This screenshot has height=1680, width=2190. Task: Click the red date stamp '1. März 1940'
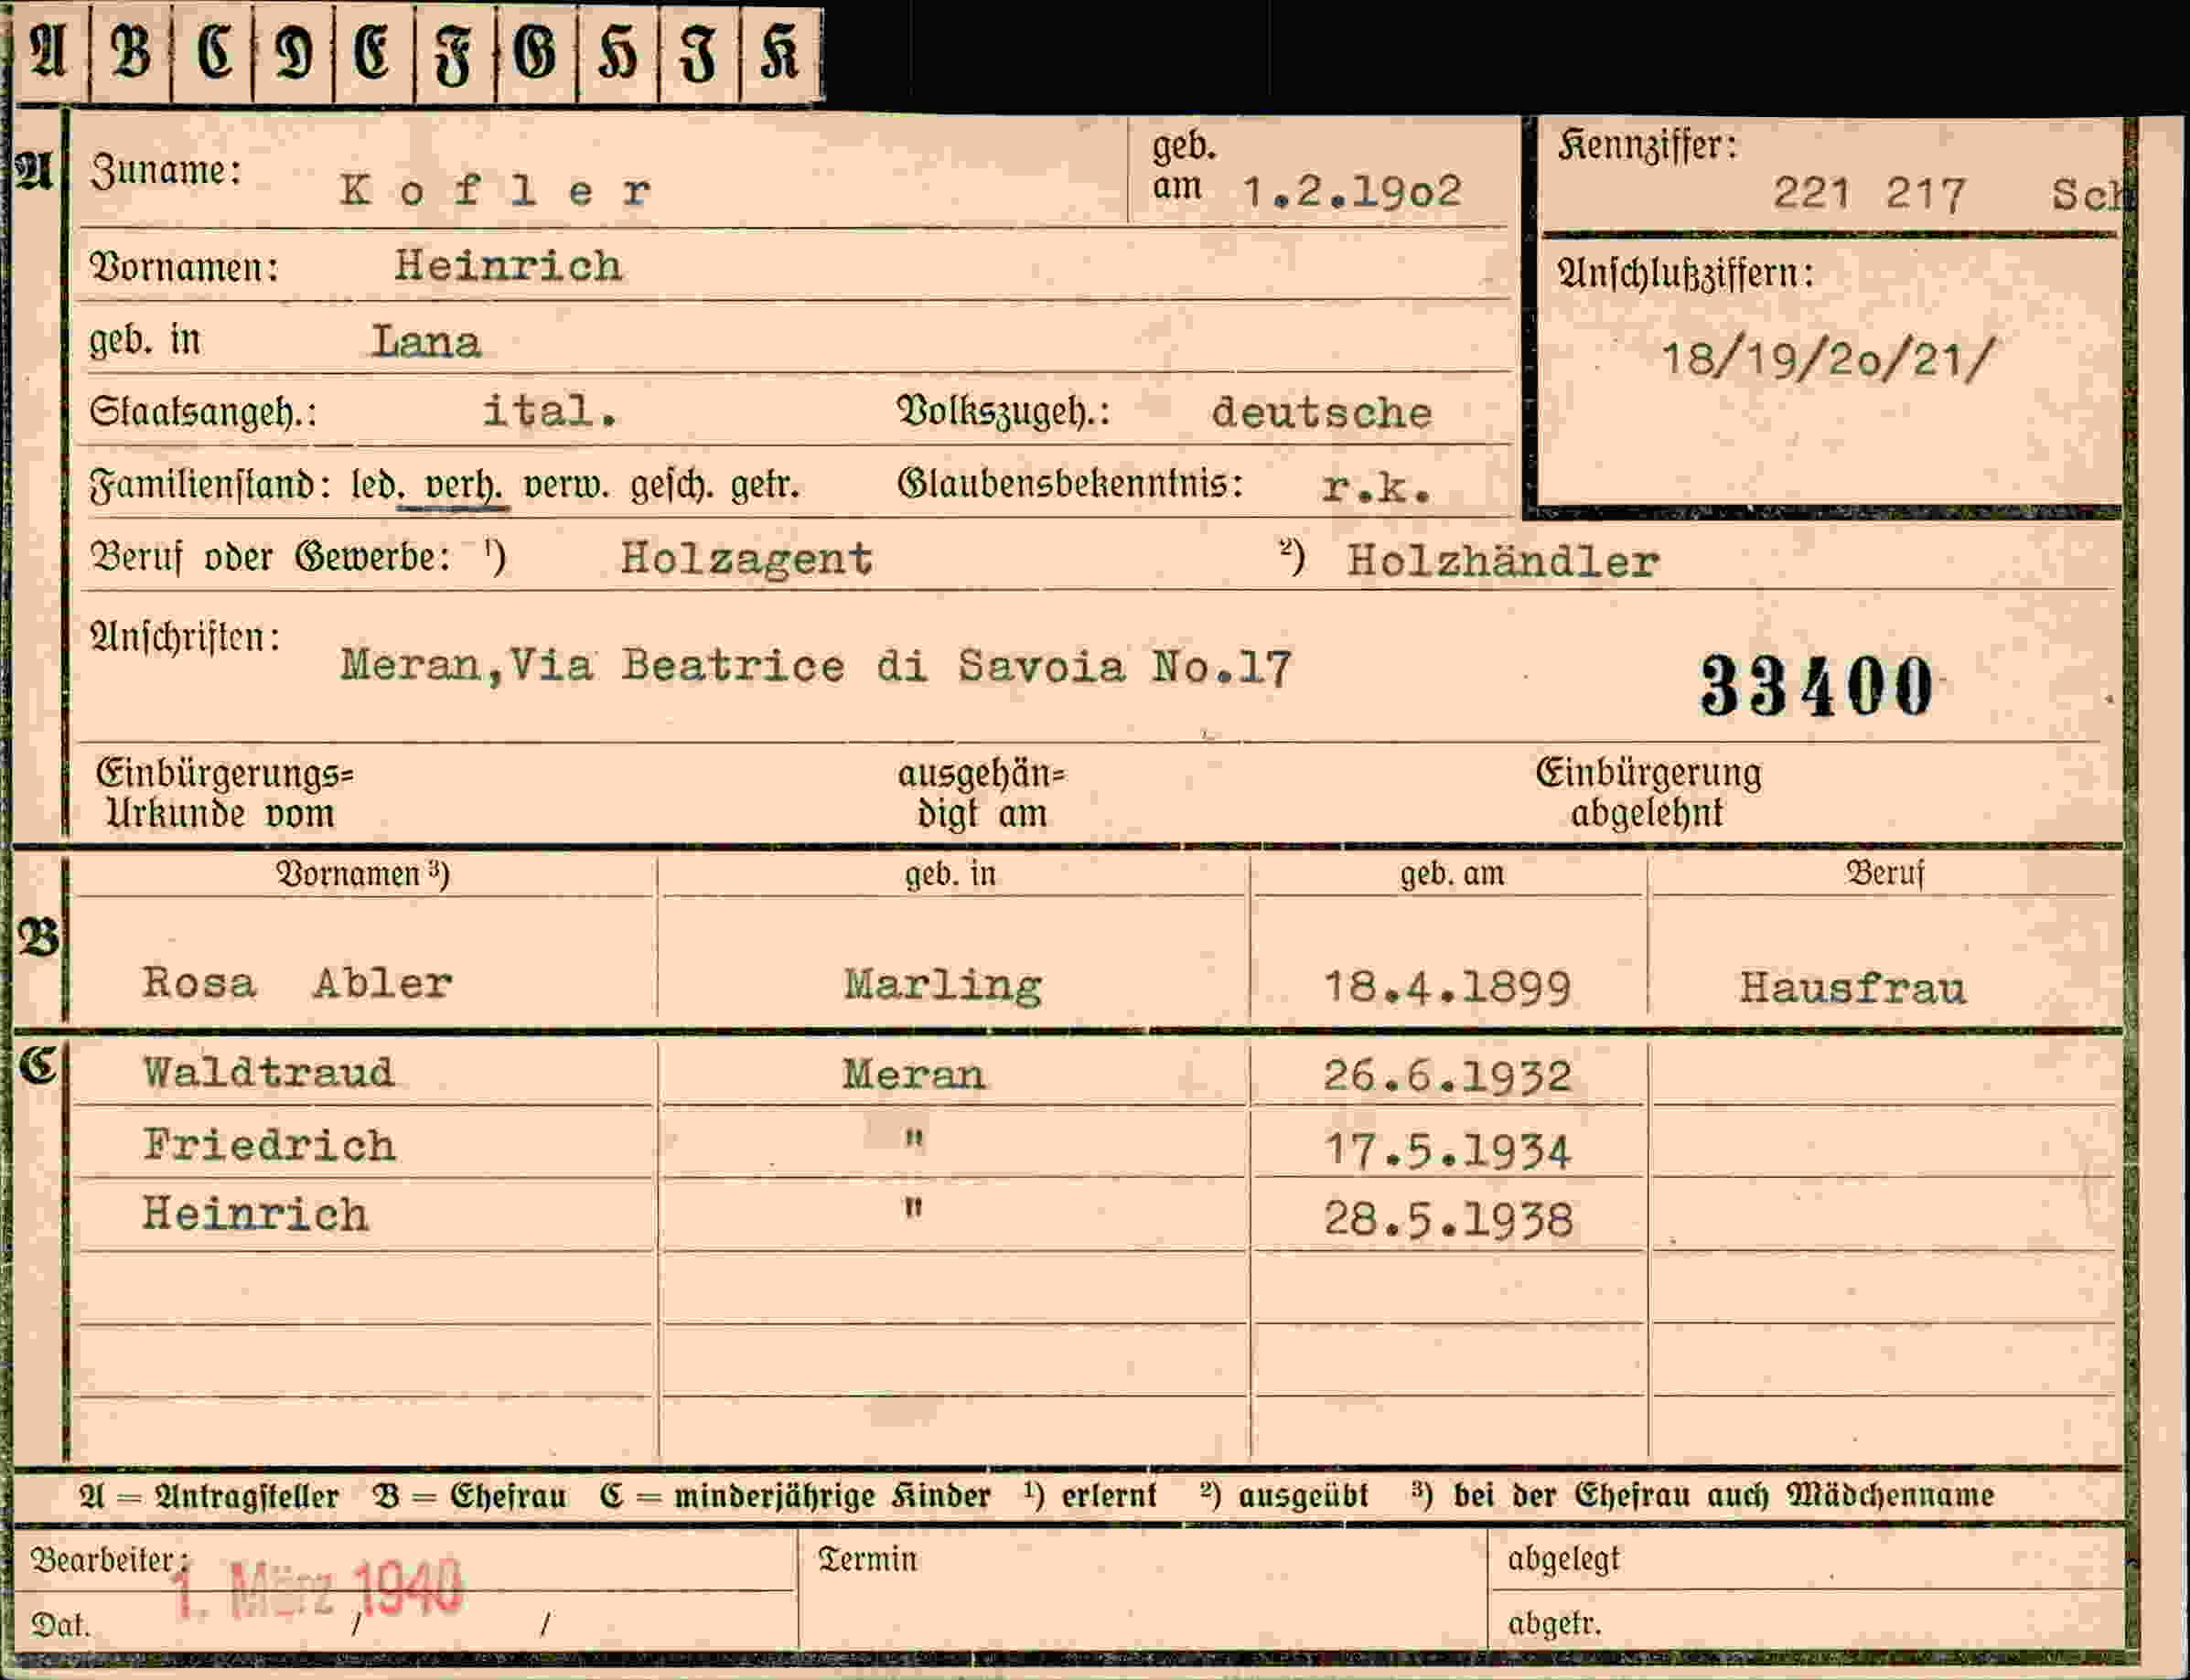tap(318, 1588)
